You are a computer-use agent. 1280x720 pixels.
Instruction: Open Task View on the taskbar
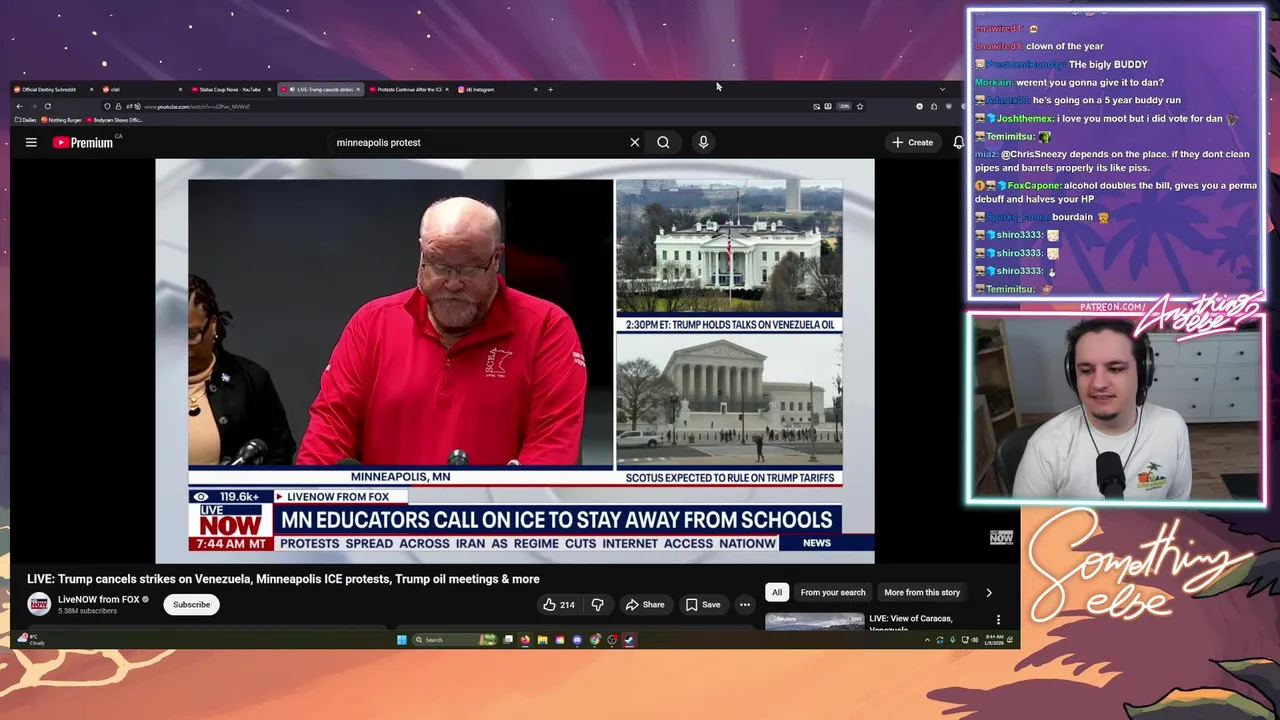click(x=508, y=640)
